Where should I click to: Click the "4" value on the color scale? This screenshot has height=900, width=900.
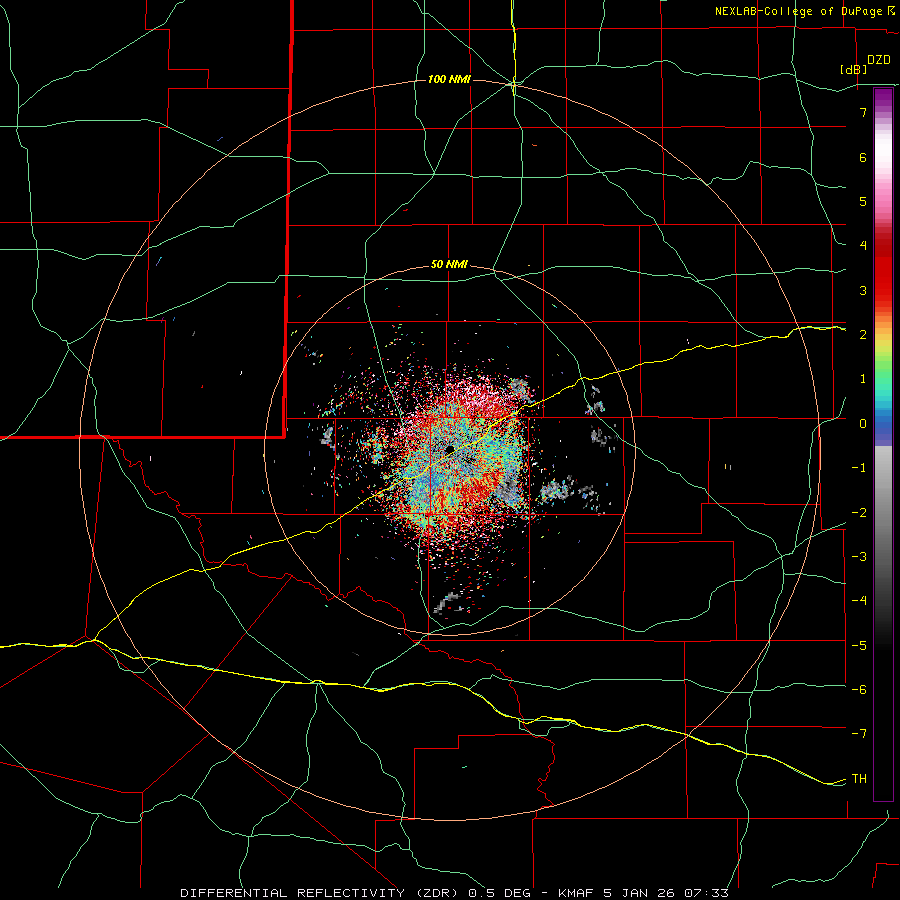[x=863, y=246]
